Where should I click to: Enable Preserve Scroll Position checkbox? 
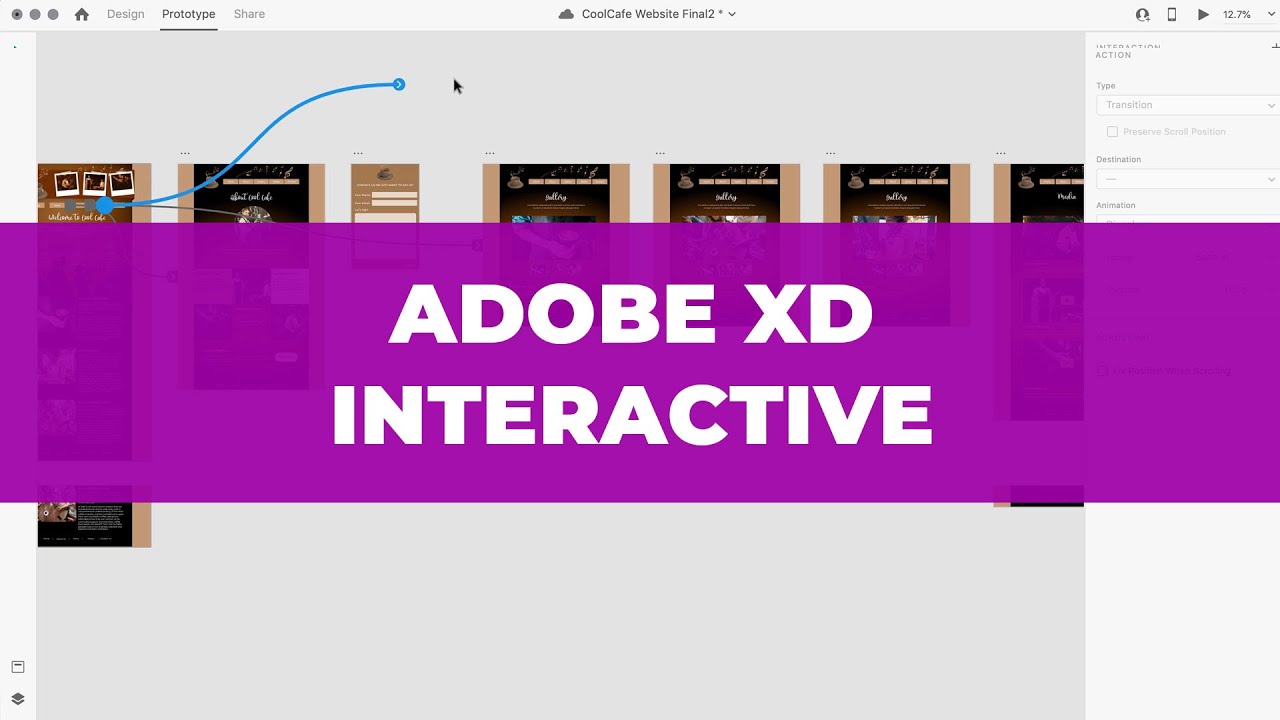(1112, 132)
